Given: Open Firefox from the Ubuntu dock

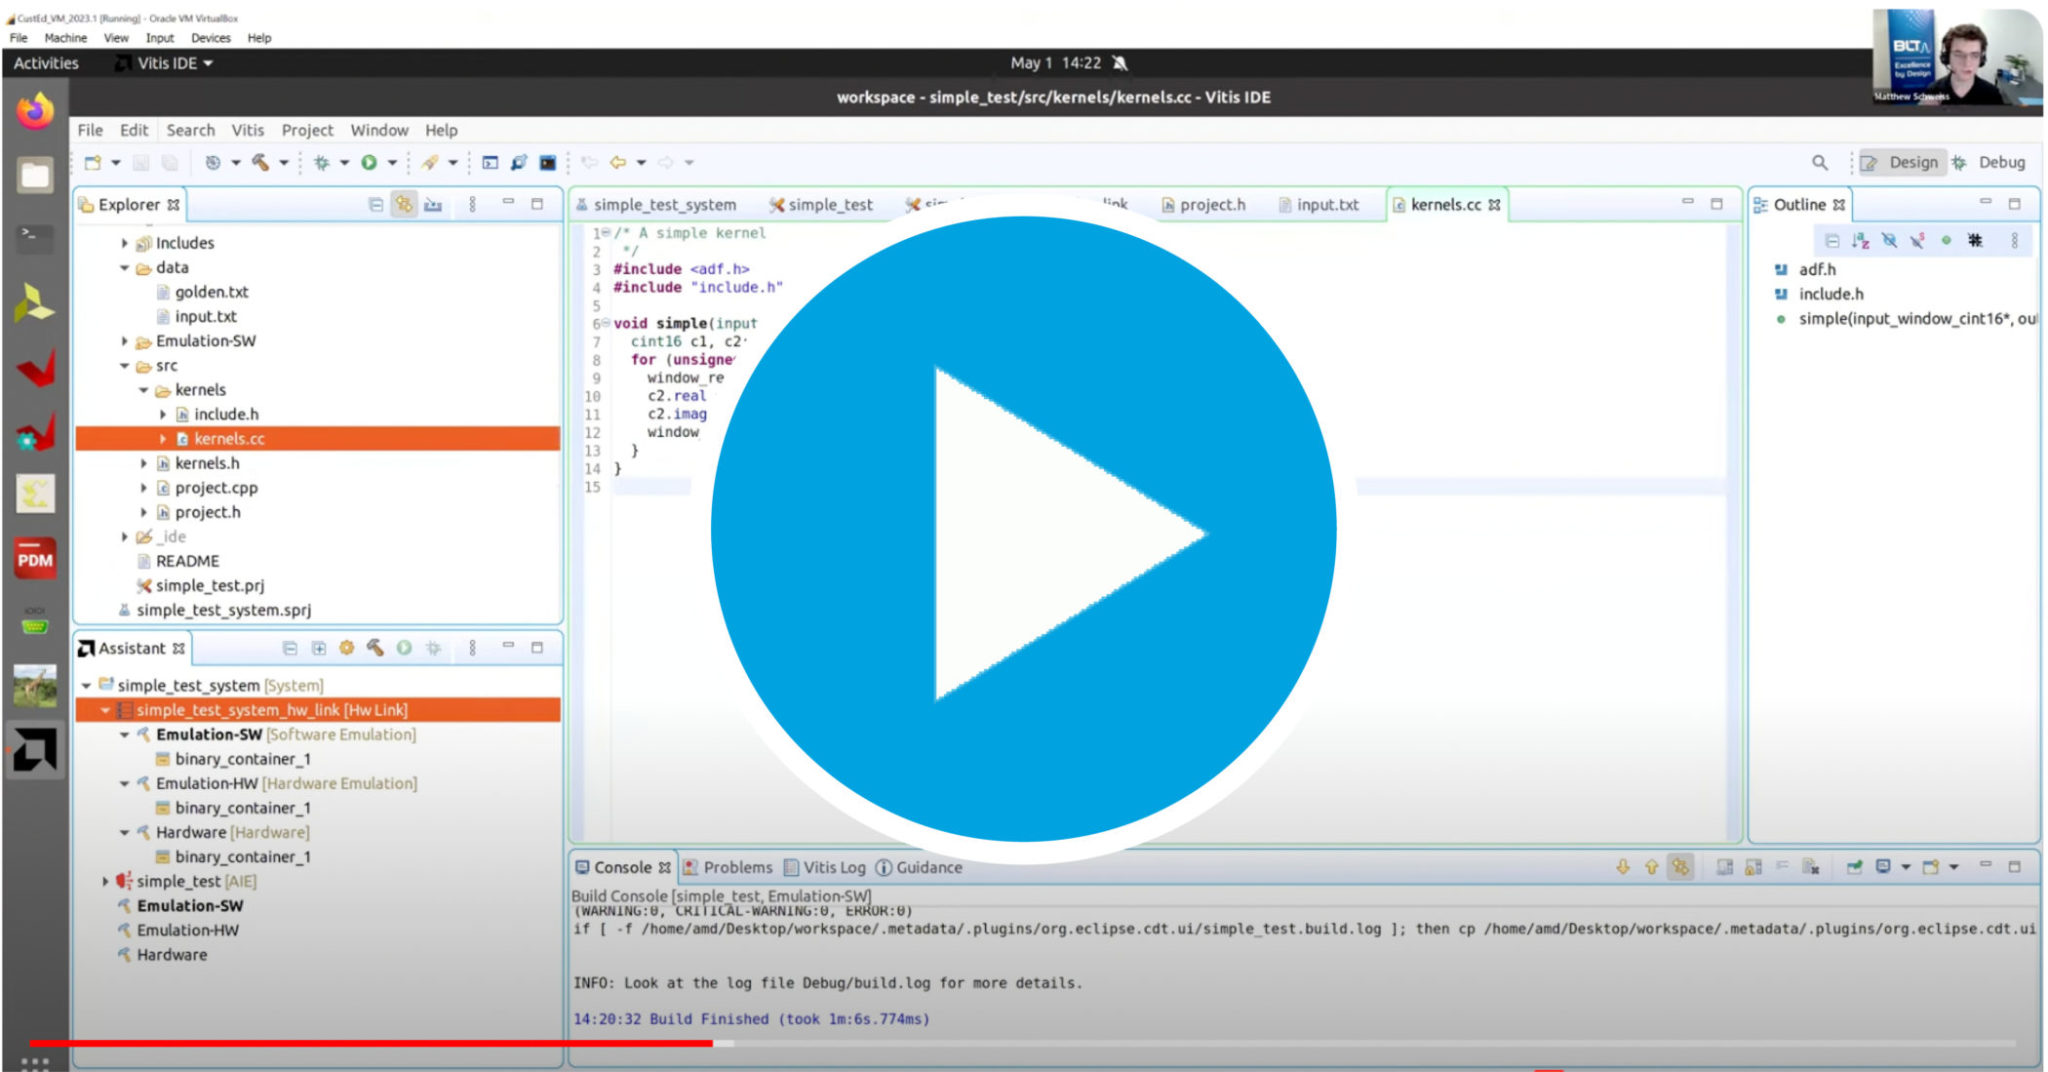Looking at the screenshot, I should pyautogui.click(x=35, y=111).
